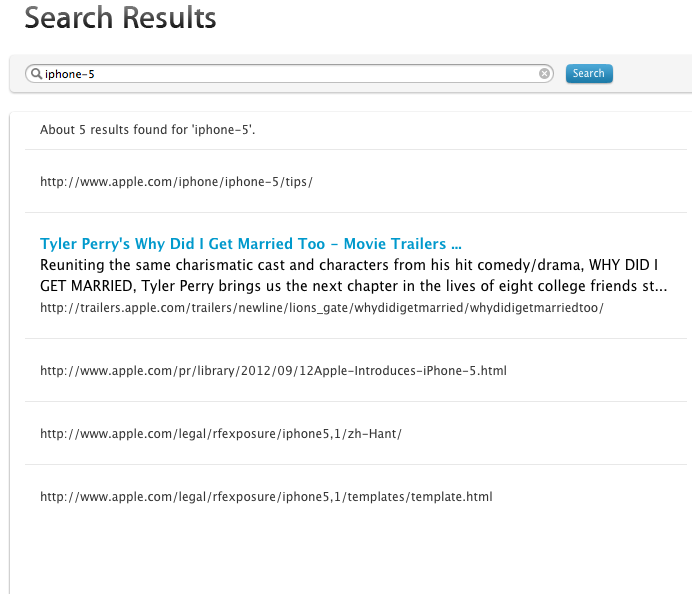
Task: Click the whydidigetmarriedtoo trailers URL
Action: pos(322,308)
